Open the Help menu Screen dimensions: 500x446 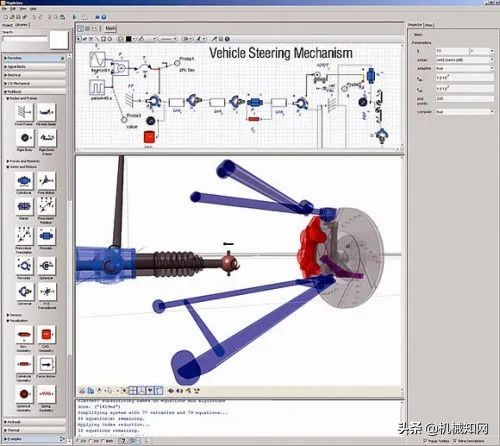(33, 8)
